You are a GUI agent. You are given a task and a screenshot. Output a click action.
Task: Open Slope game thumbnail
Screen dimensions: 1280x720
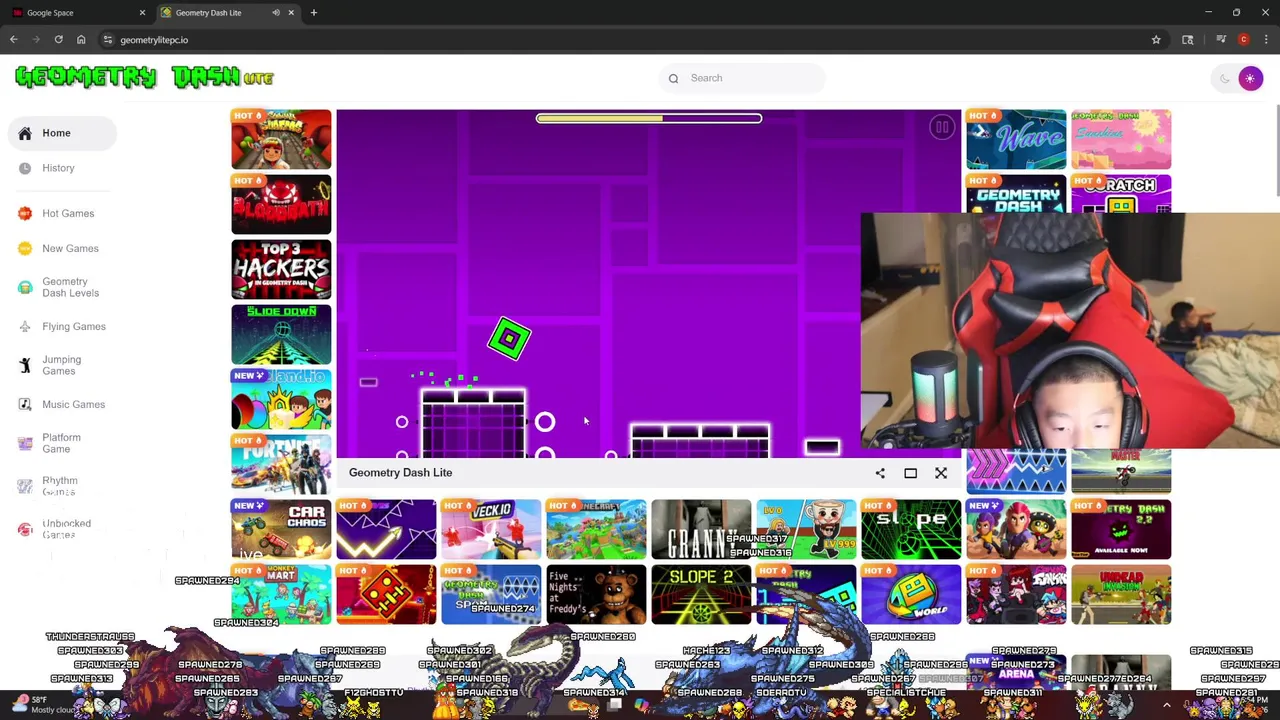(911, 529)
